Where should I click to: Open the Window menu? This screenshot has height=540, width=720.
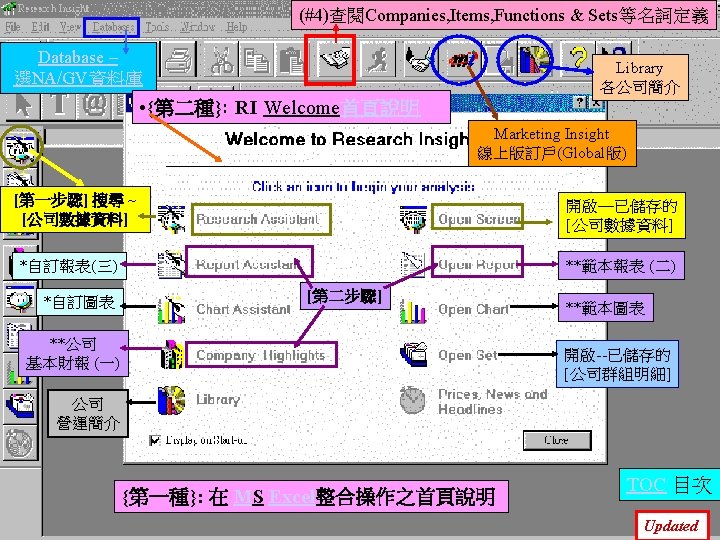tap(198, 27)
